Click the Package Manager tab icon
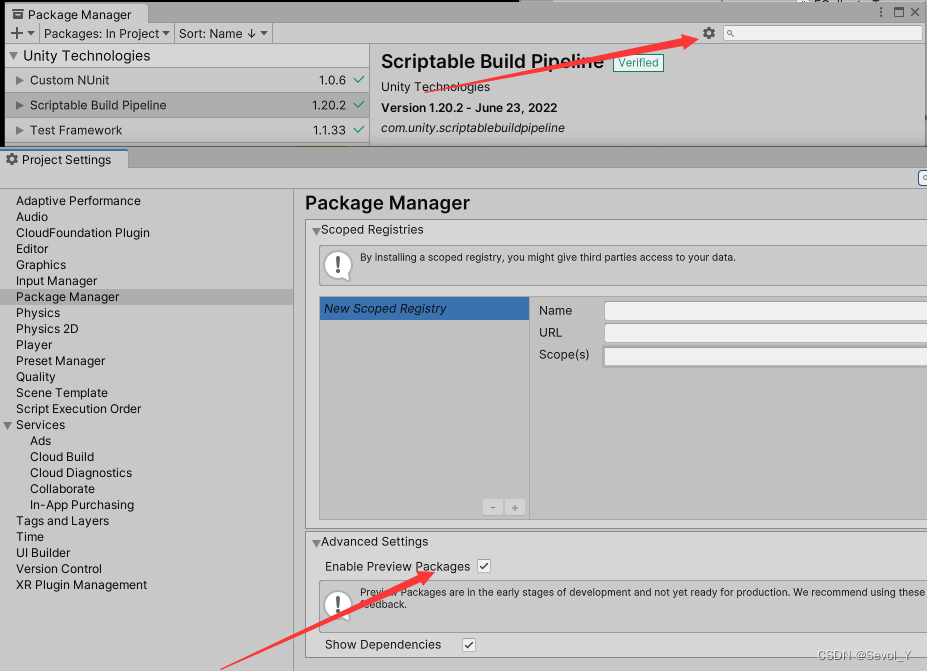 (18, 14)
